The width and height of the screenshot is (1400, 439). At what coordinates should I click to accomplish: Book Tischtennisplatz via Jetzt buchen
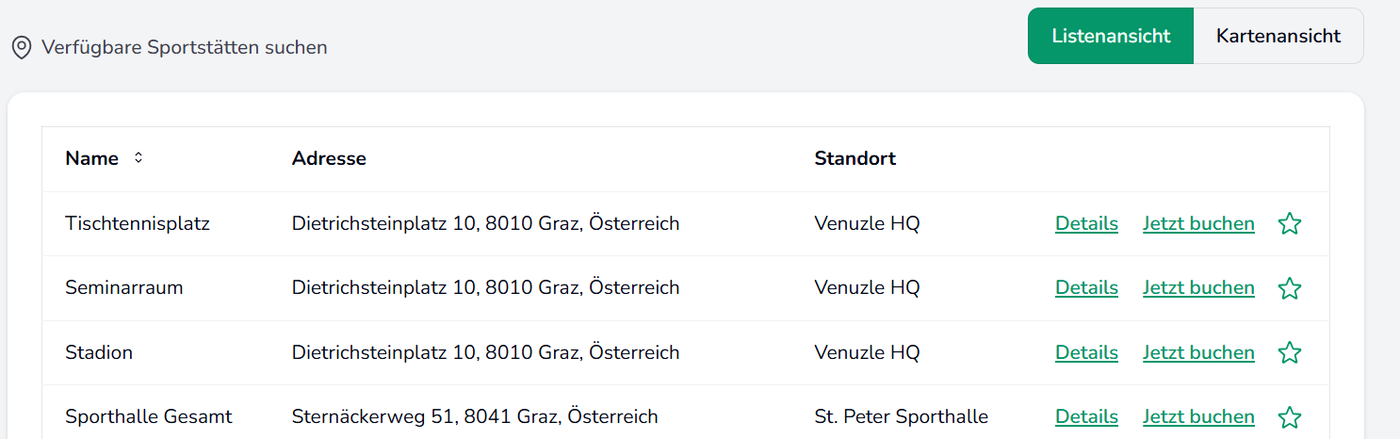[x=1198, y=224]
